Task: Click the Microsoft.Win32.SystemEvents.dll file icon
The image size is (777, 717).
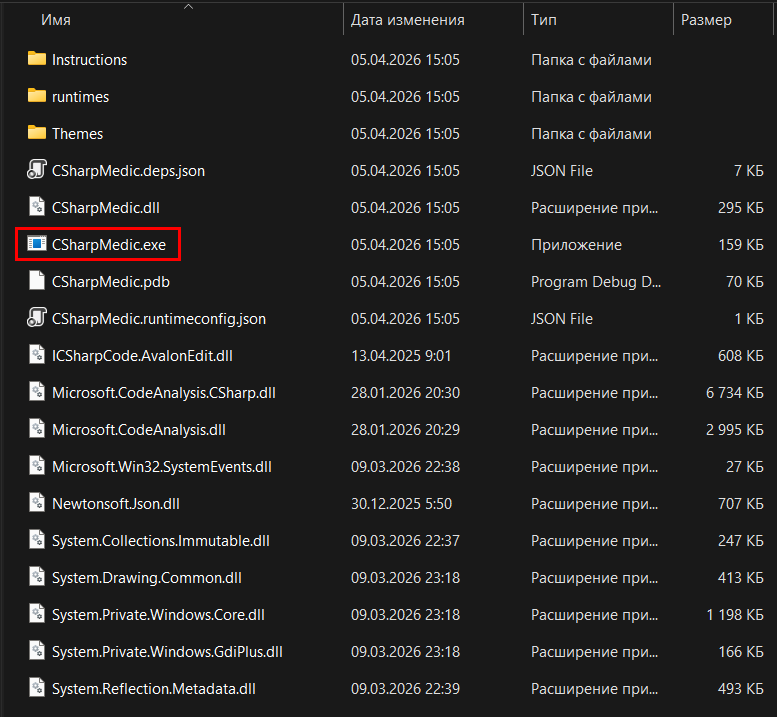Action: [37, 466]
